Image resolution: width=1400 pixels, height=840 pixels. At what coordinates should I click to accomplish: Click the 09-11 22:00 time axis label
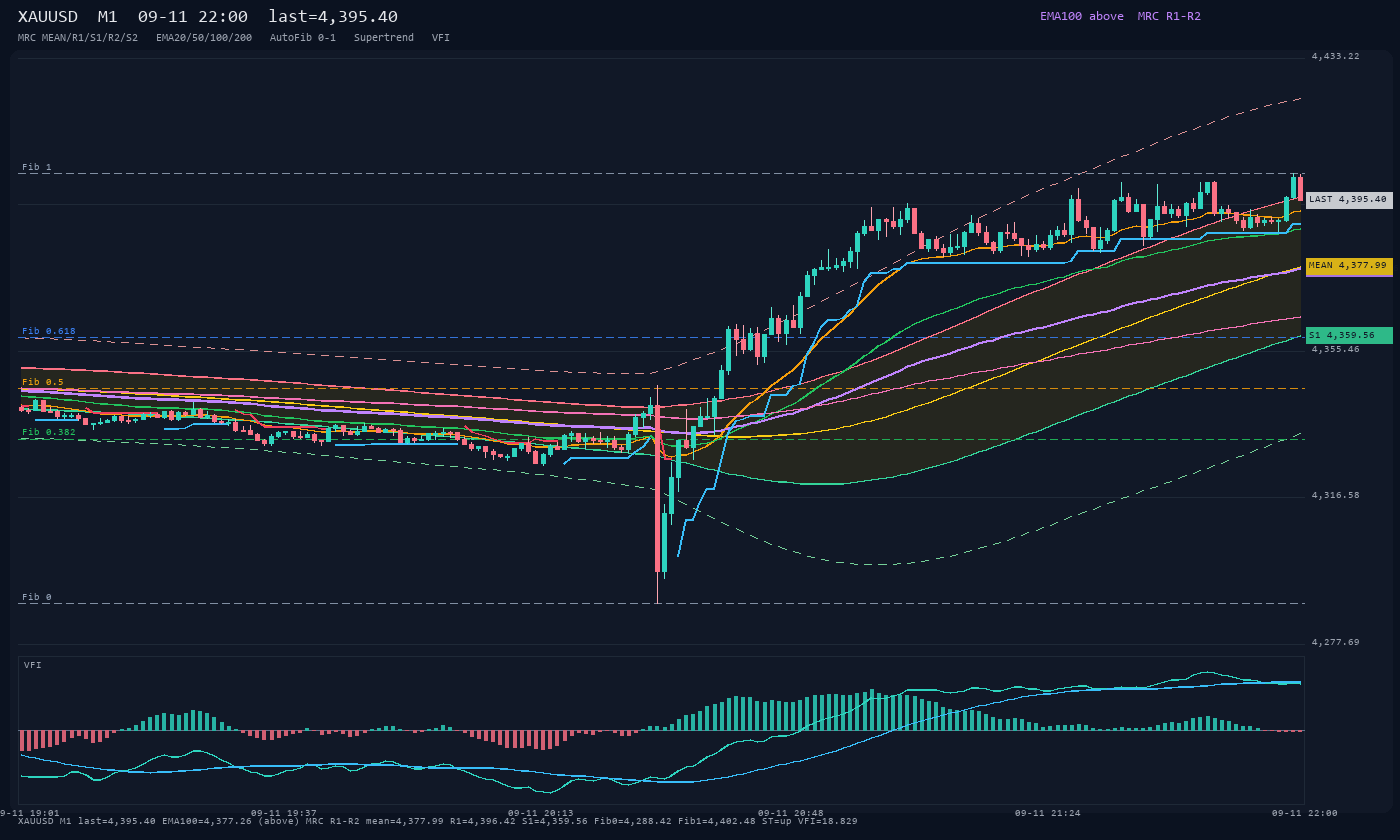pyautogui.click(x=1305, y=813)
